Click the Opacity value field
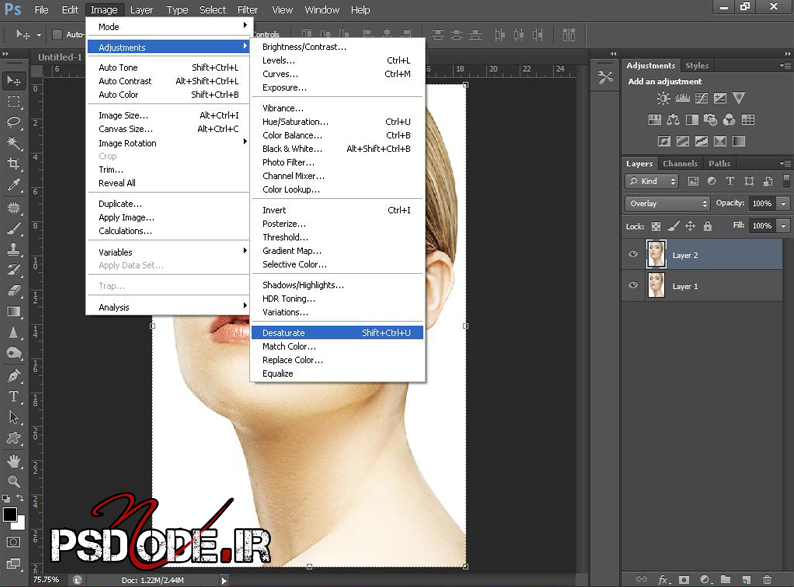The image size is (794, 587). click(x=762, y=204)
